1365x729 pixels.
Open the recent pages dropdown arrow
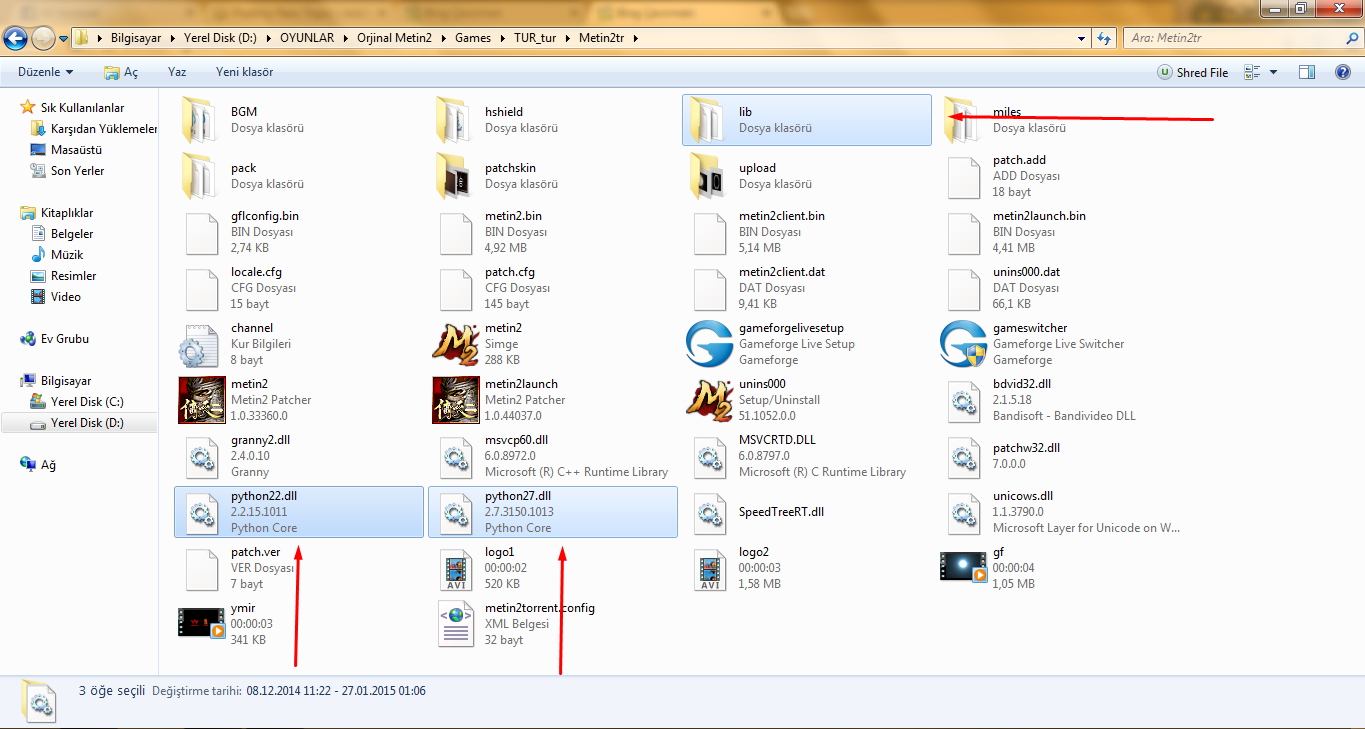63,39
